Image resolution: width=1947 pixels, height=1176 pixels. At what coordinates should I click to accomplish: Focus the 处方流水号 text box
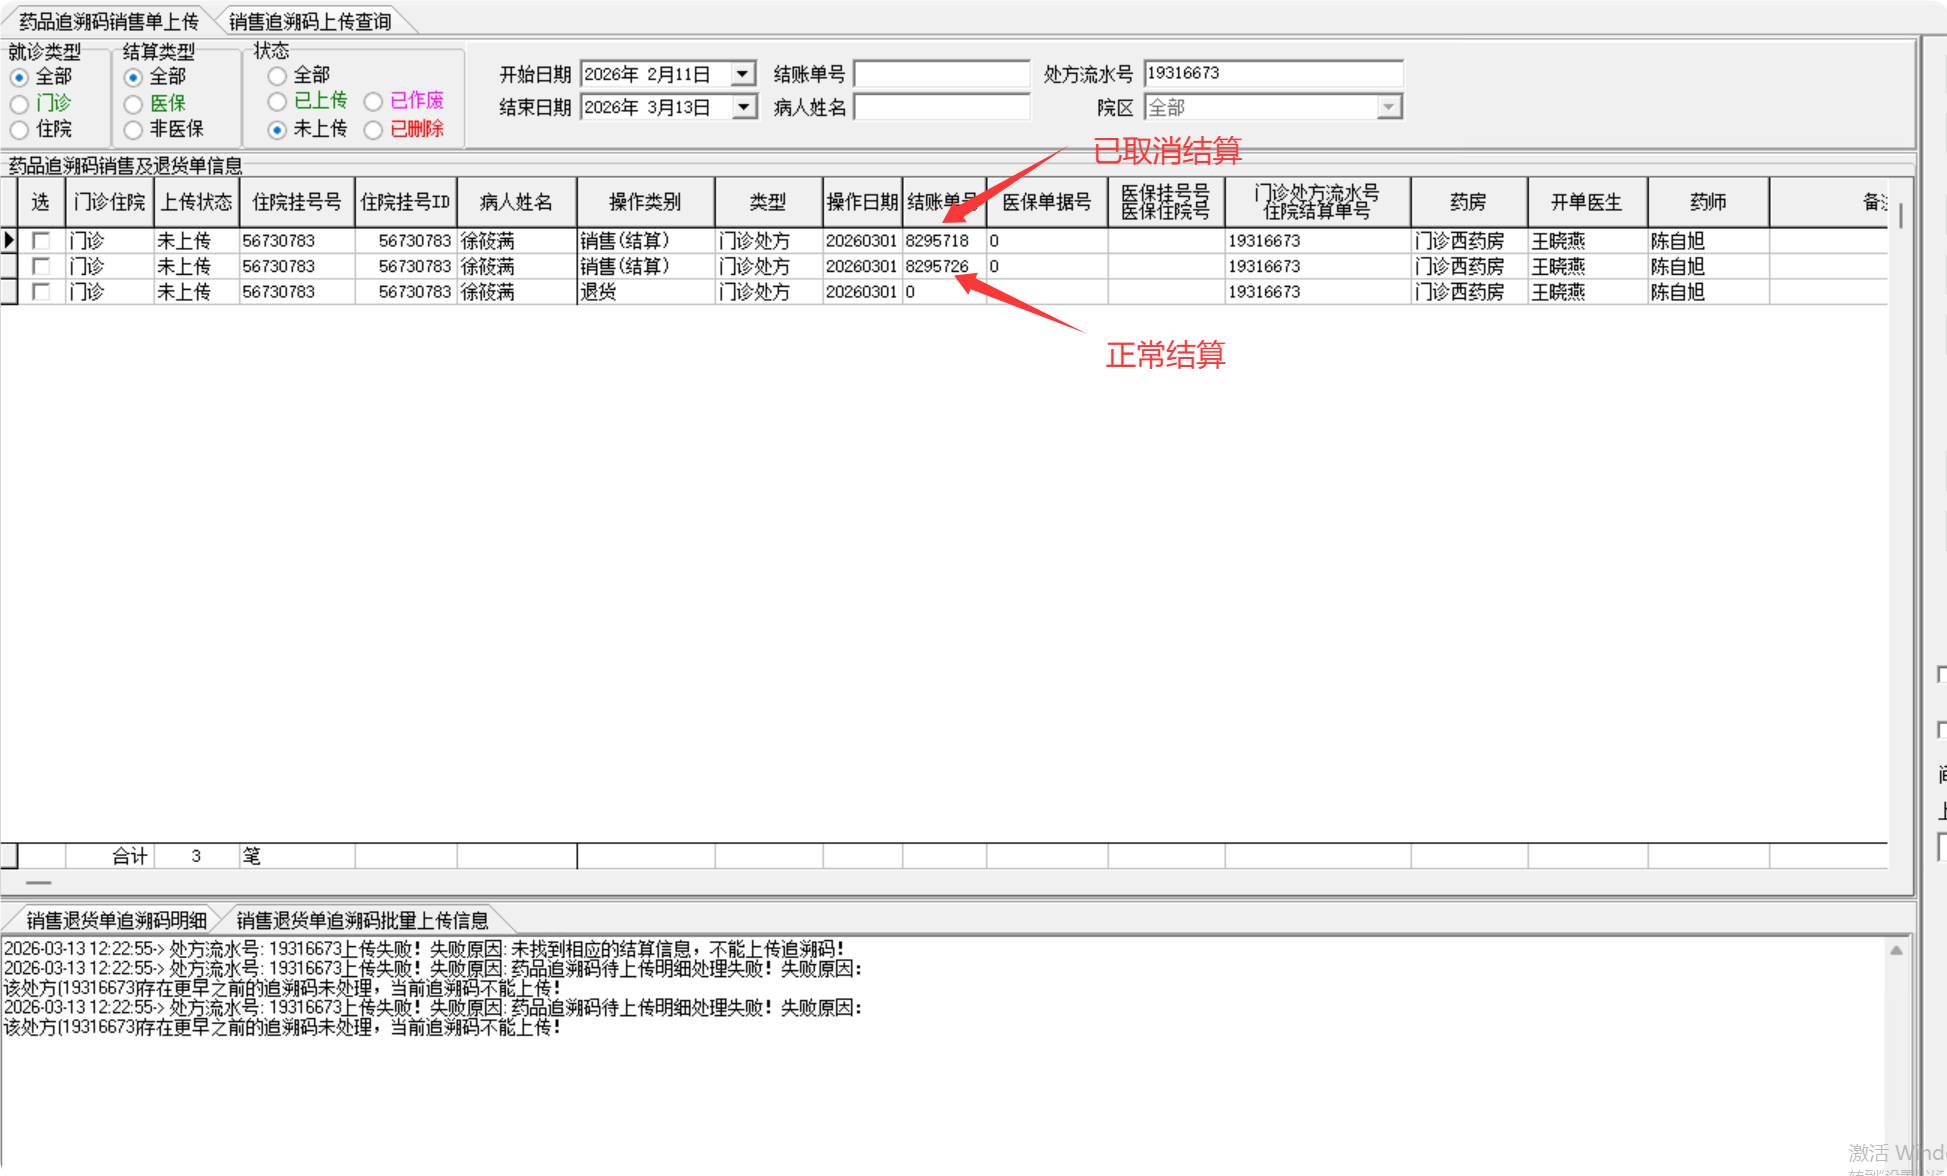click(x=1272, y=74)
